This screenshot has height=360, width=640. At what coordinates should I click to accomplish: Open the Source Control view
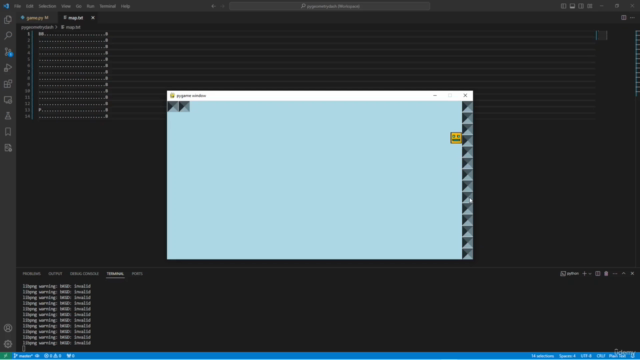tap(8, 52)
